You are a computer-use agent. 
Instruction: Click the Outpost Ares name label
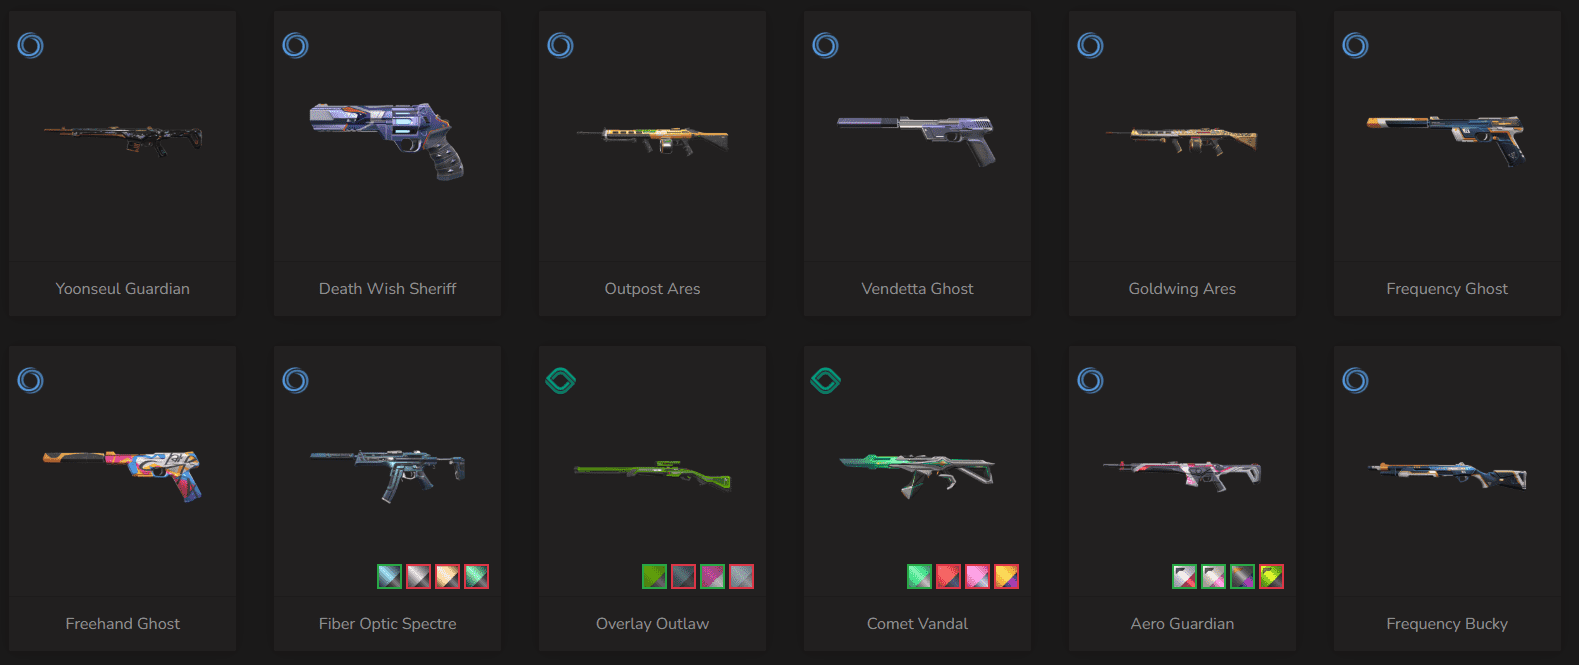pyautogui.click(x=652, y=289)
